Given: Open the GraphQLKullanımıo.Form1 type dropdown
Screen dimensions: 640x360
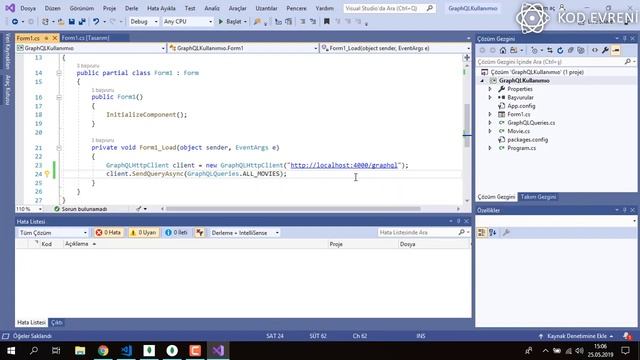Looking at the screenshot, I should 243,48.
